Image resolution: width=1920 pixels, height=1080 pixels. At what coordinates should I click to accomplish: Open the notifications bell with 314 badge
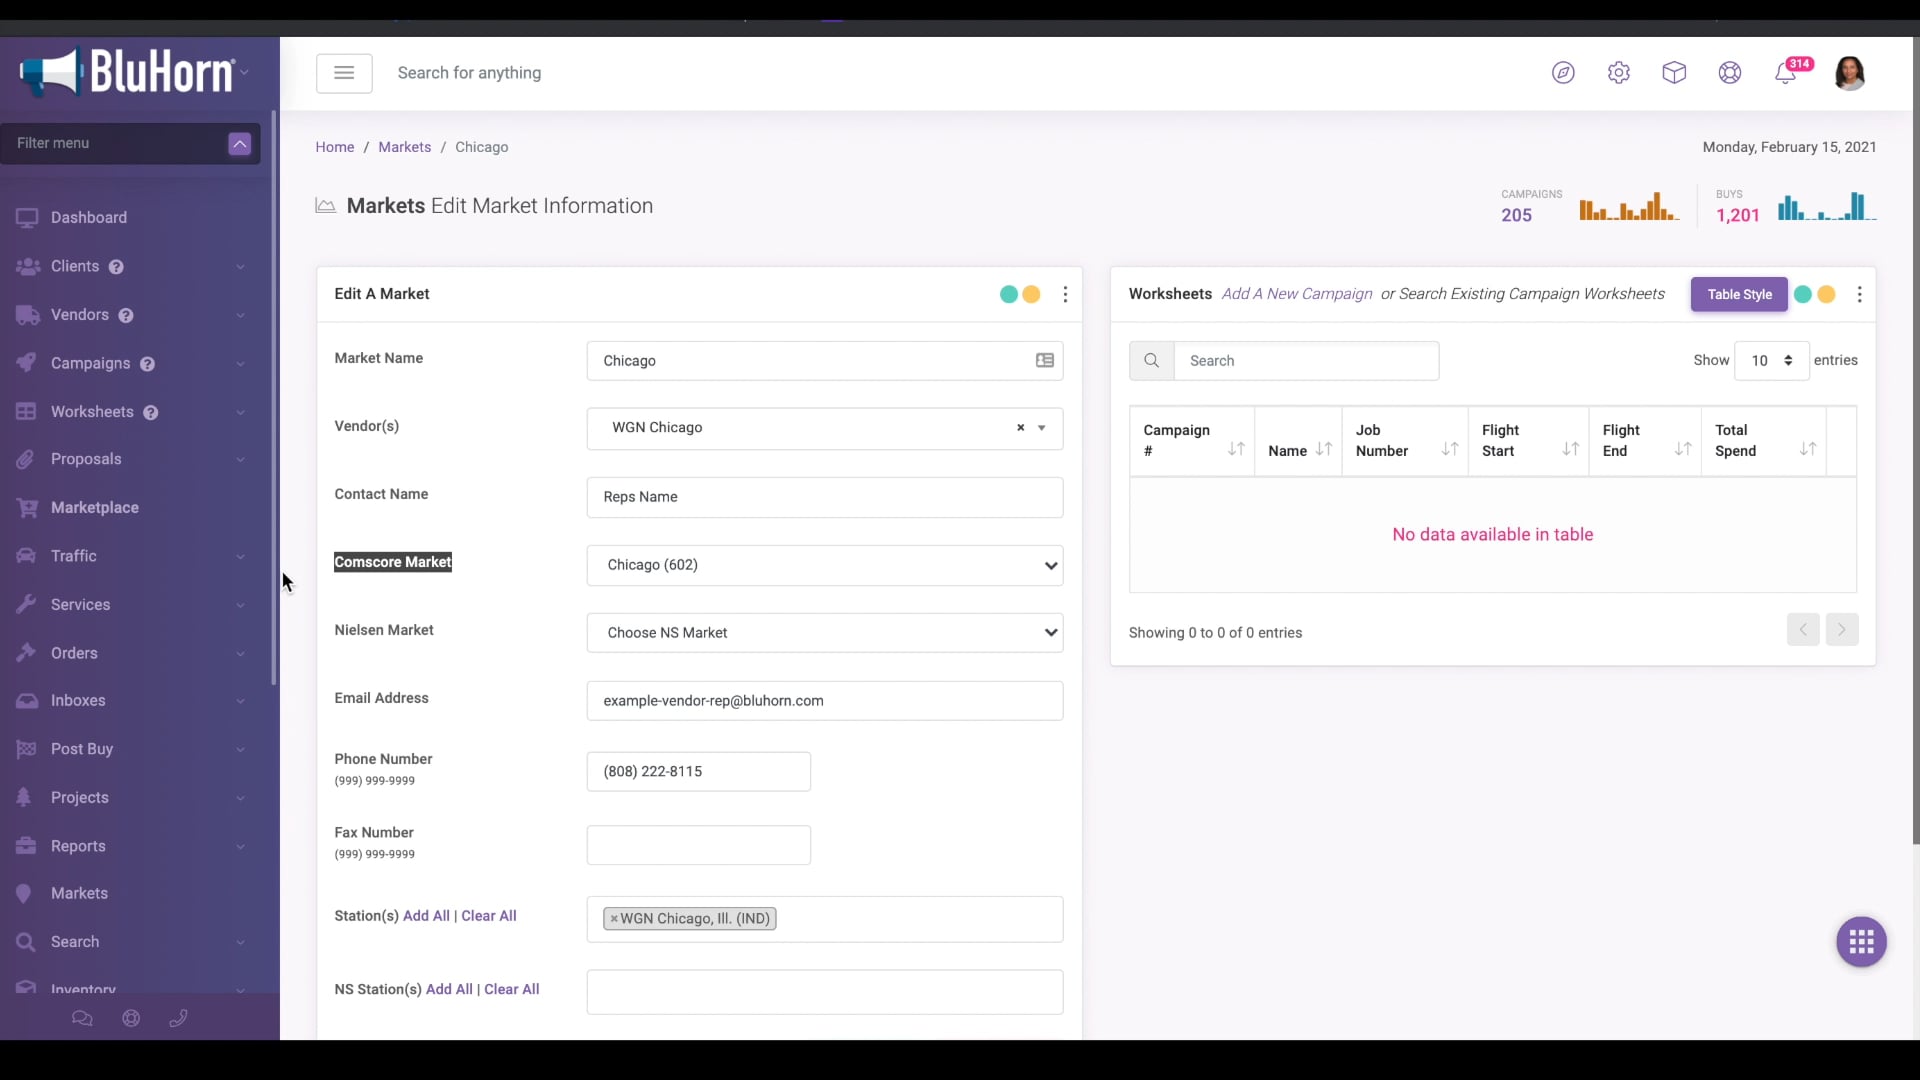click(1786, 73)
